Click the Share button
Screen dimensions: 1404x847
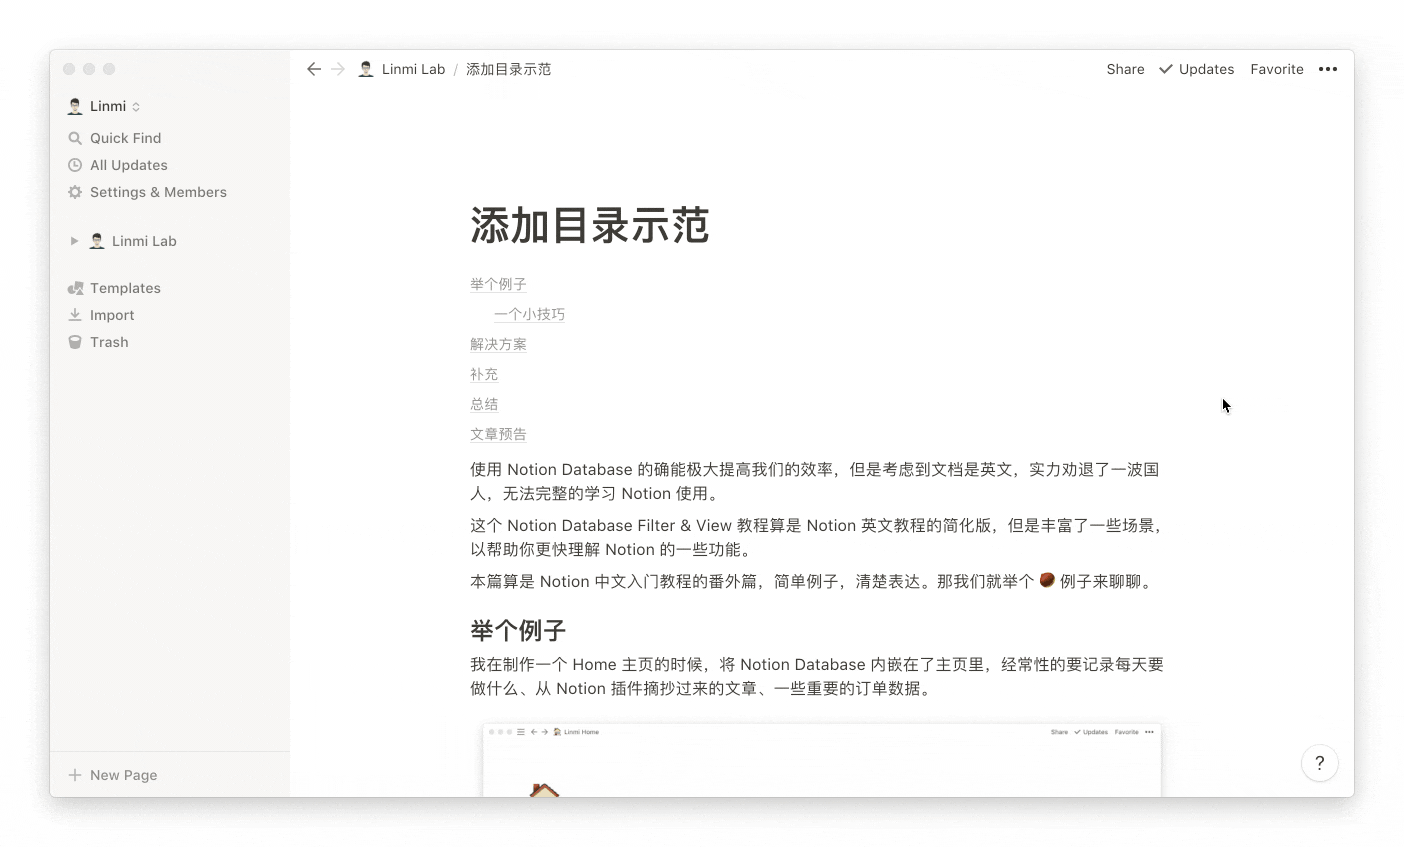tap(1125, 69)
